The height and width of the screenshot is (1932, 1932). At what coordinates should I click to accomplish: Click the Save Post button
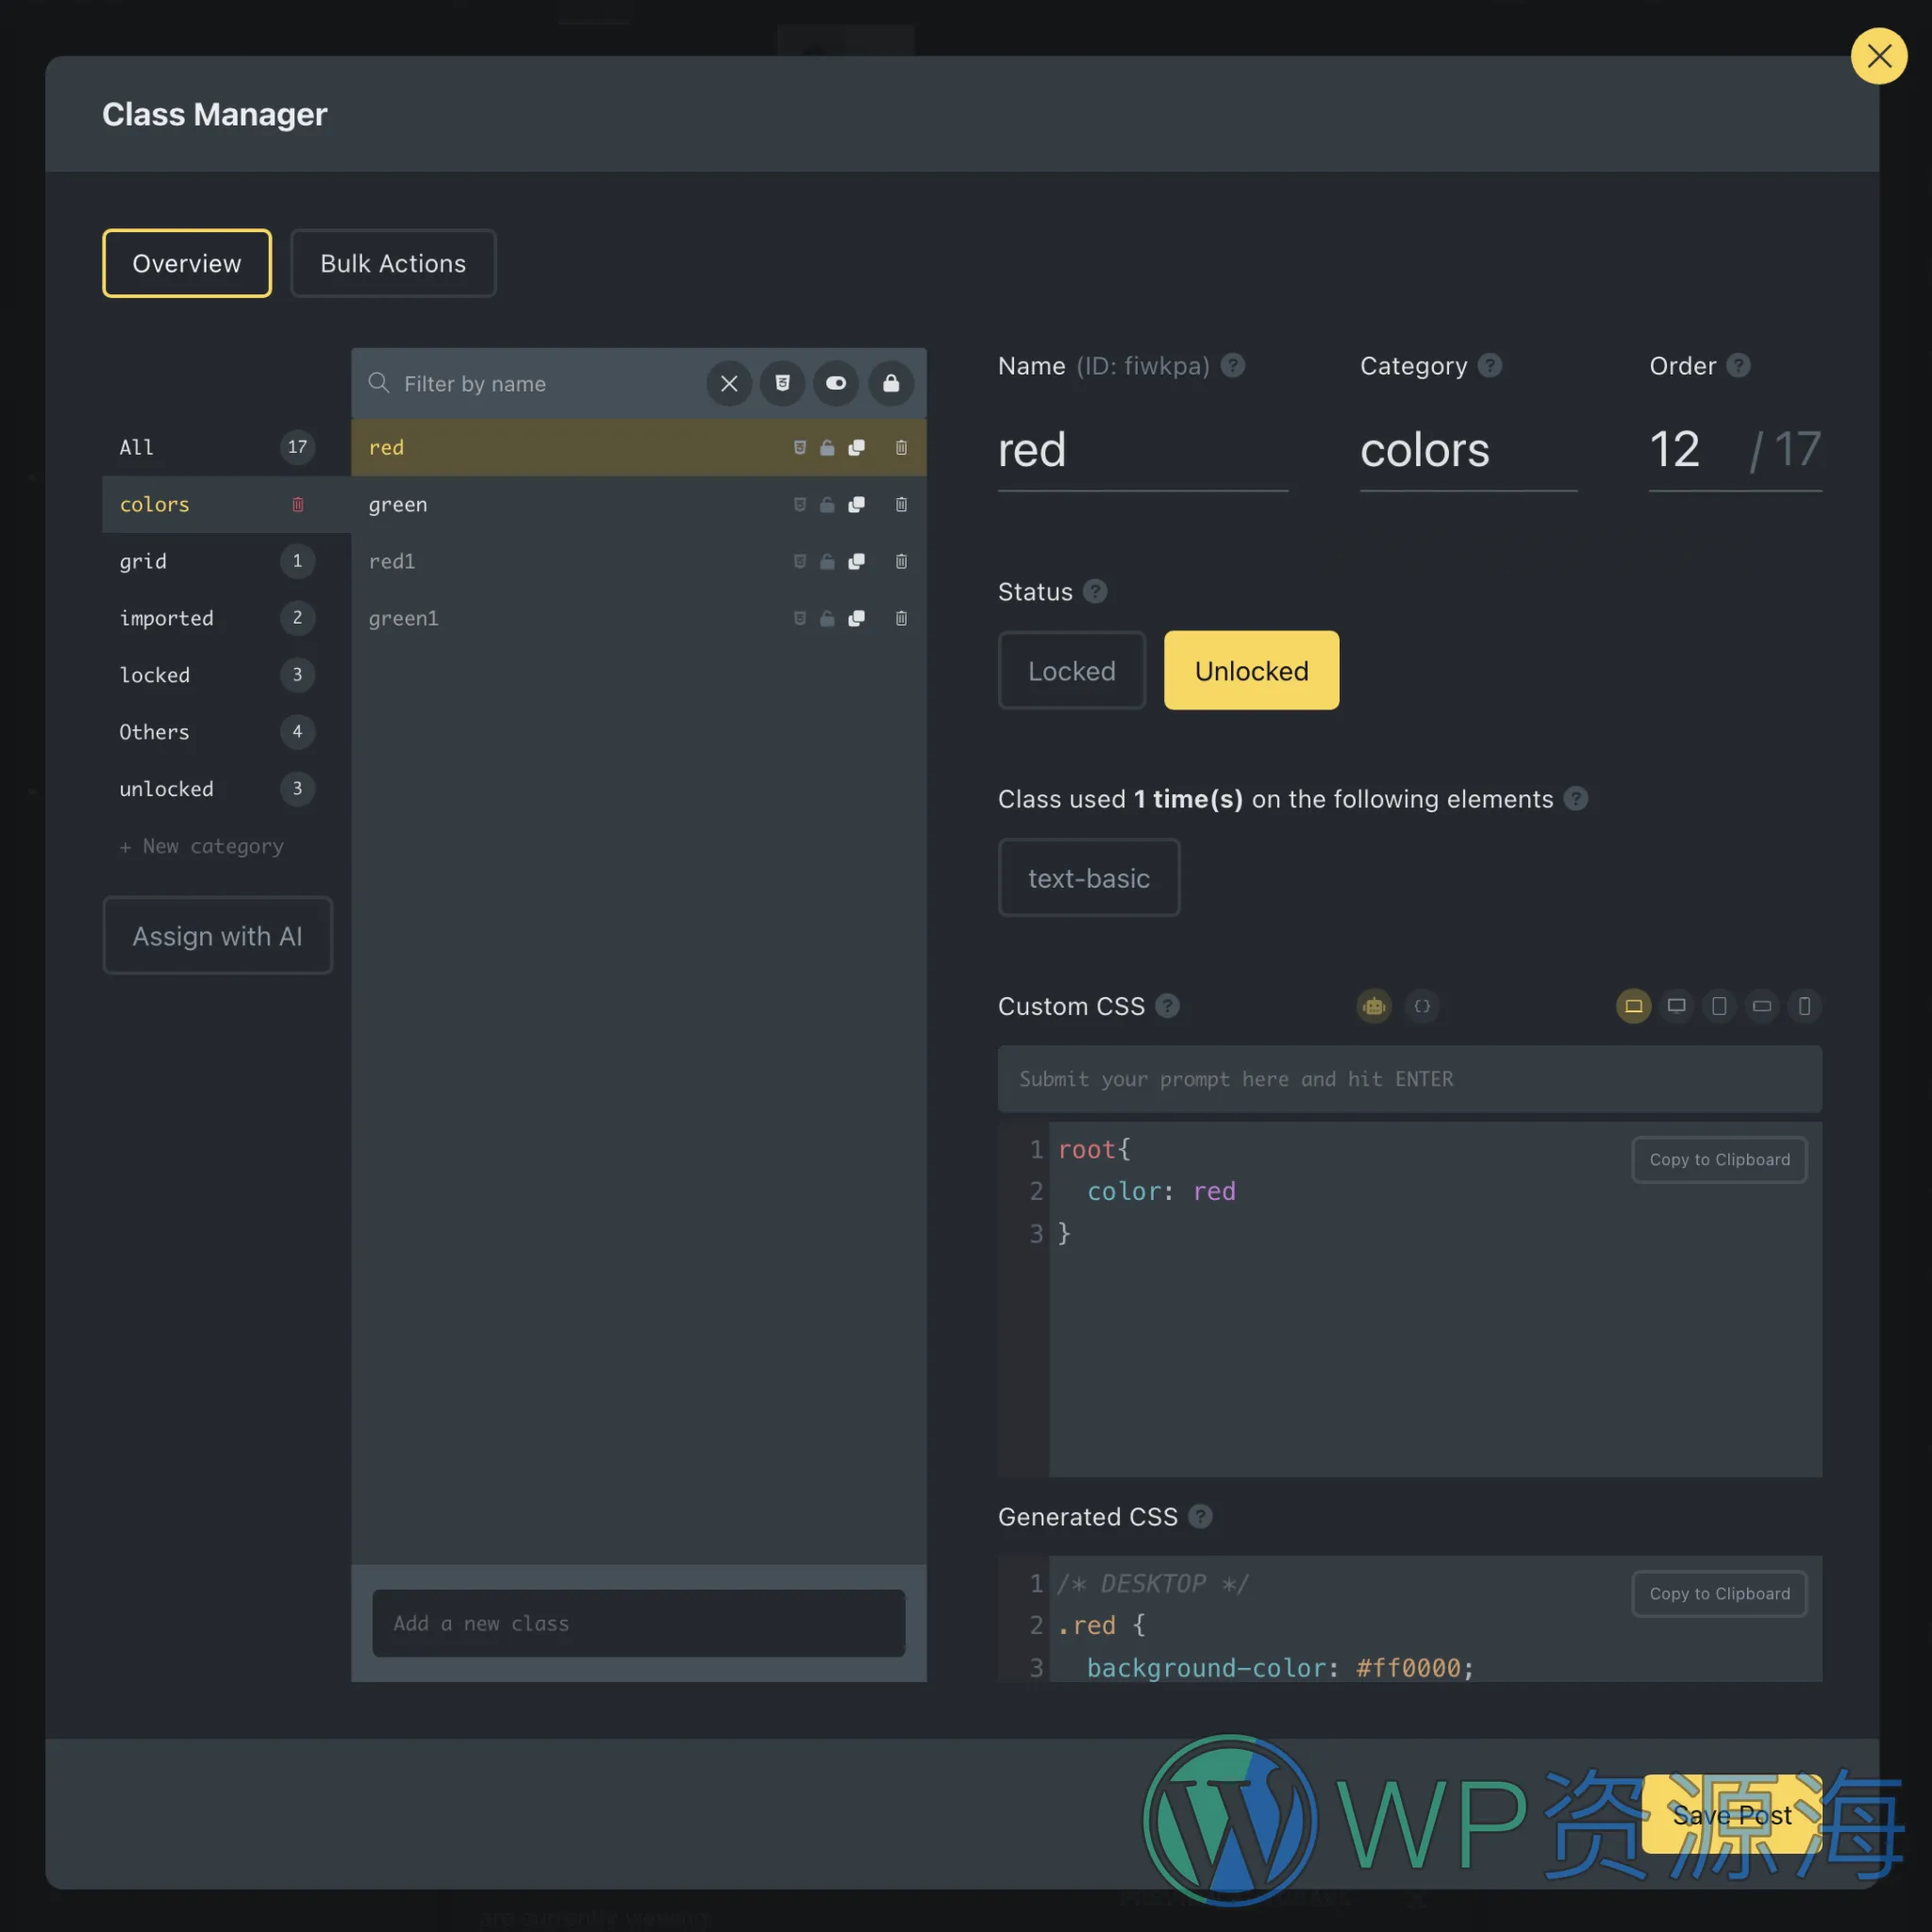pyautogui.click(x=1732, y=1815)
